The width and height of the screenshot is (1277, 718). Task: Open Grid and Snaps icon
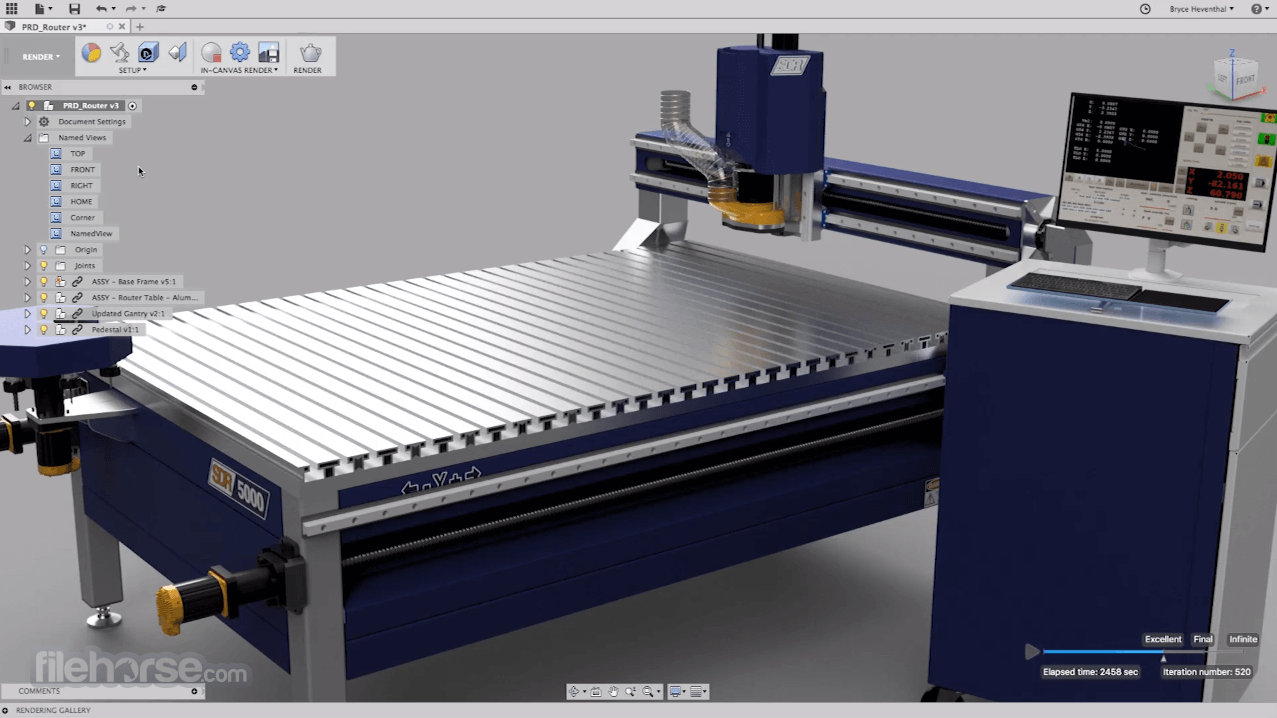697,692
